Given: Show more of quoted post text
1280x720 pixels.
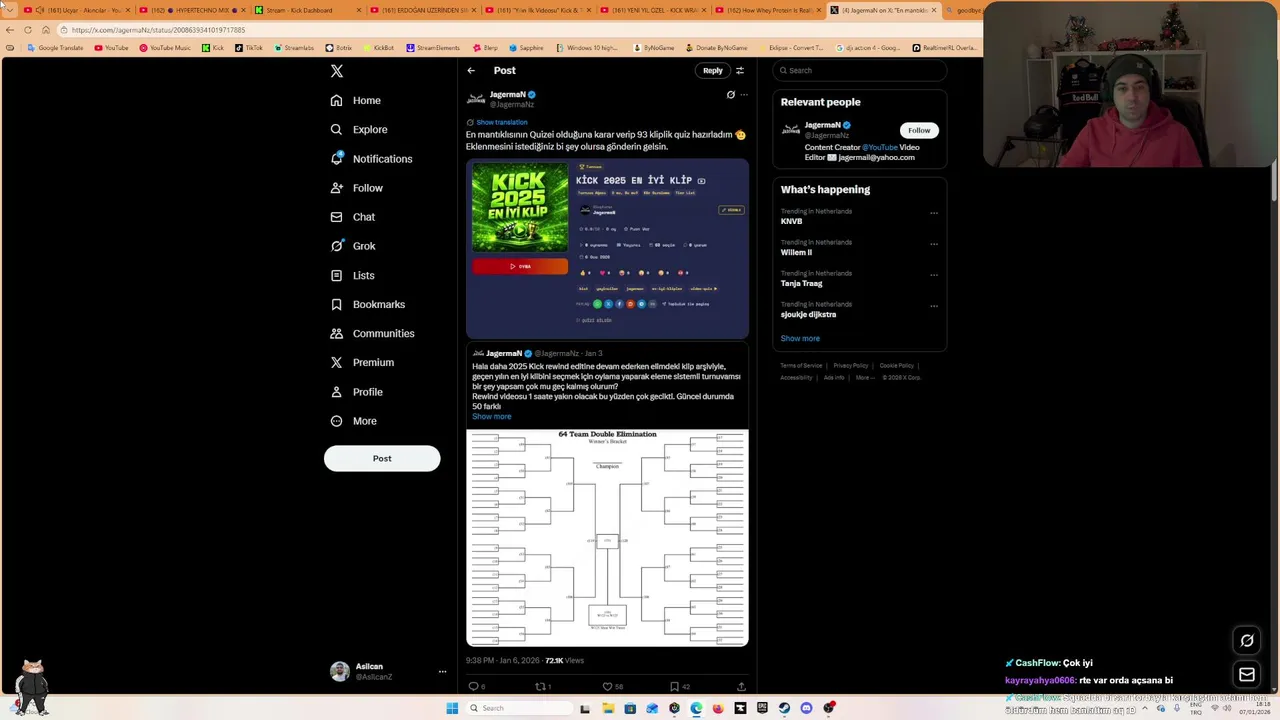Looking at the screenshot, I should point(491,416).
